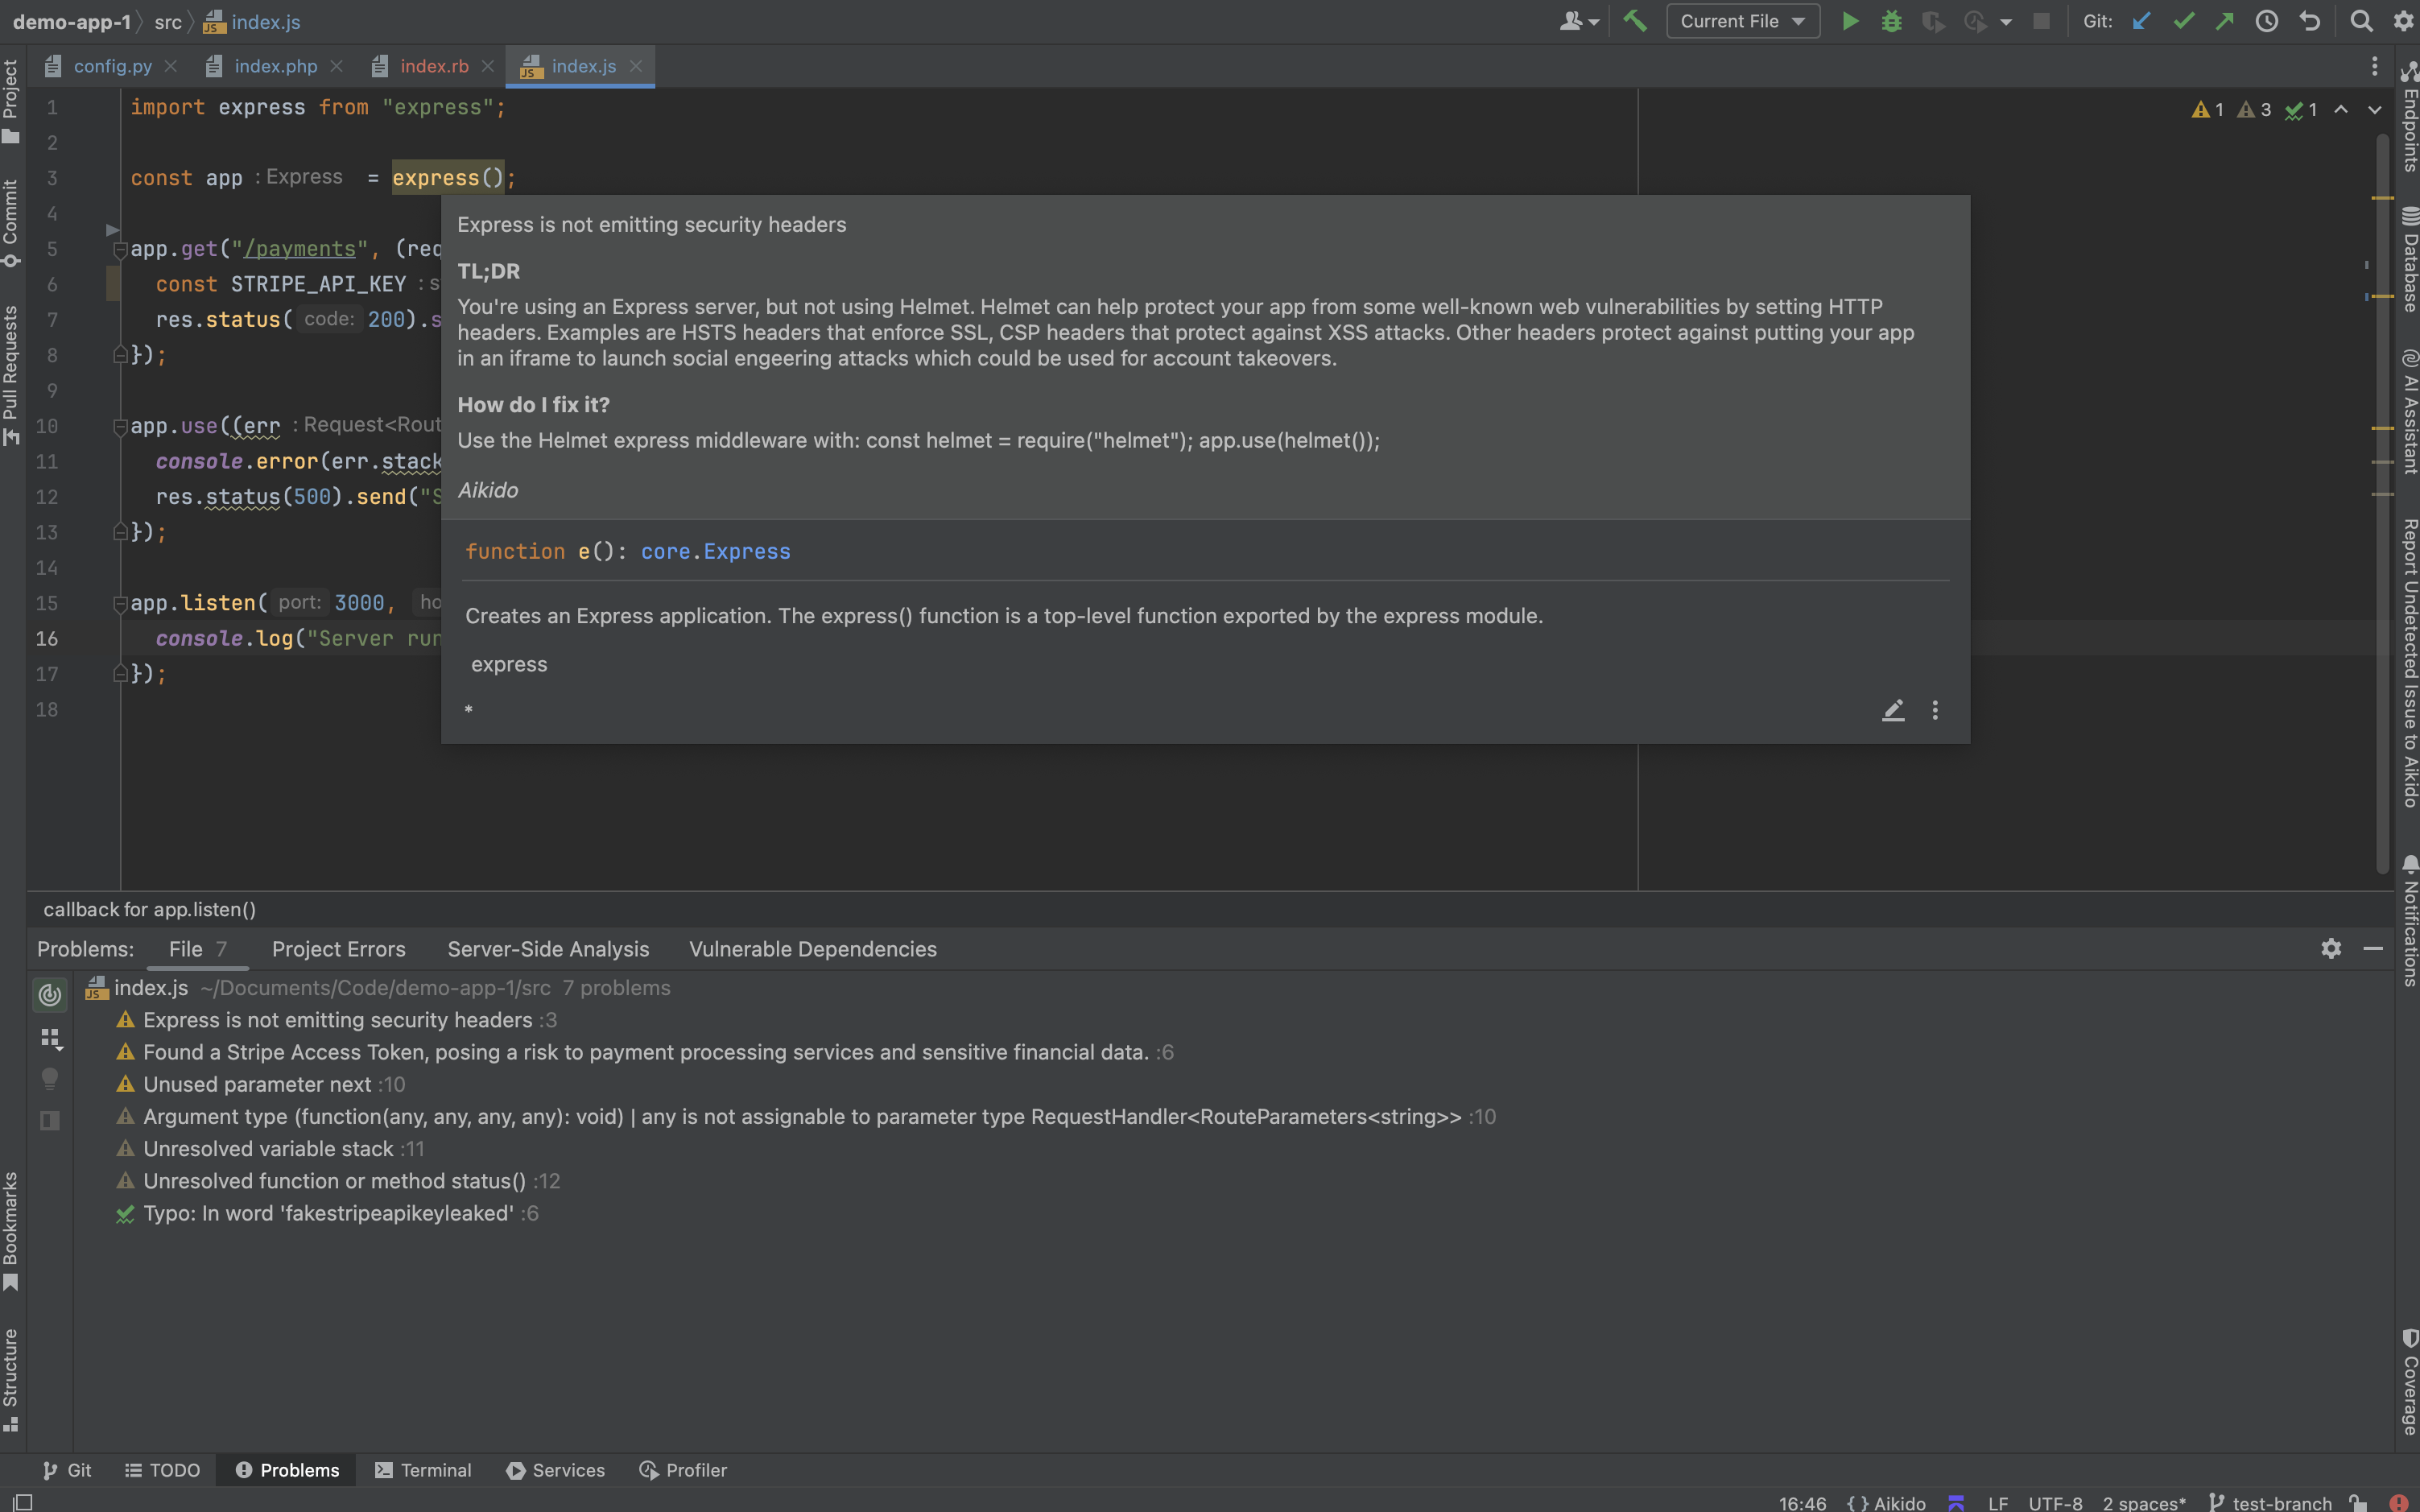2420x1512 pixels.
Task: Open the Vulnerable Dependencies tab
Action: click(812, 949)
